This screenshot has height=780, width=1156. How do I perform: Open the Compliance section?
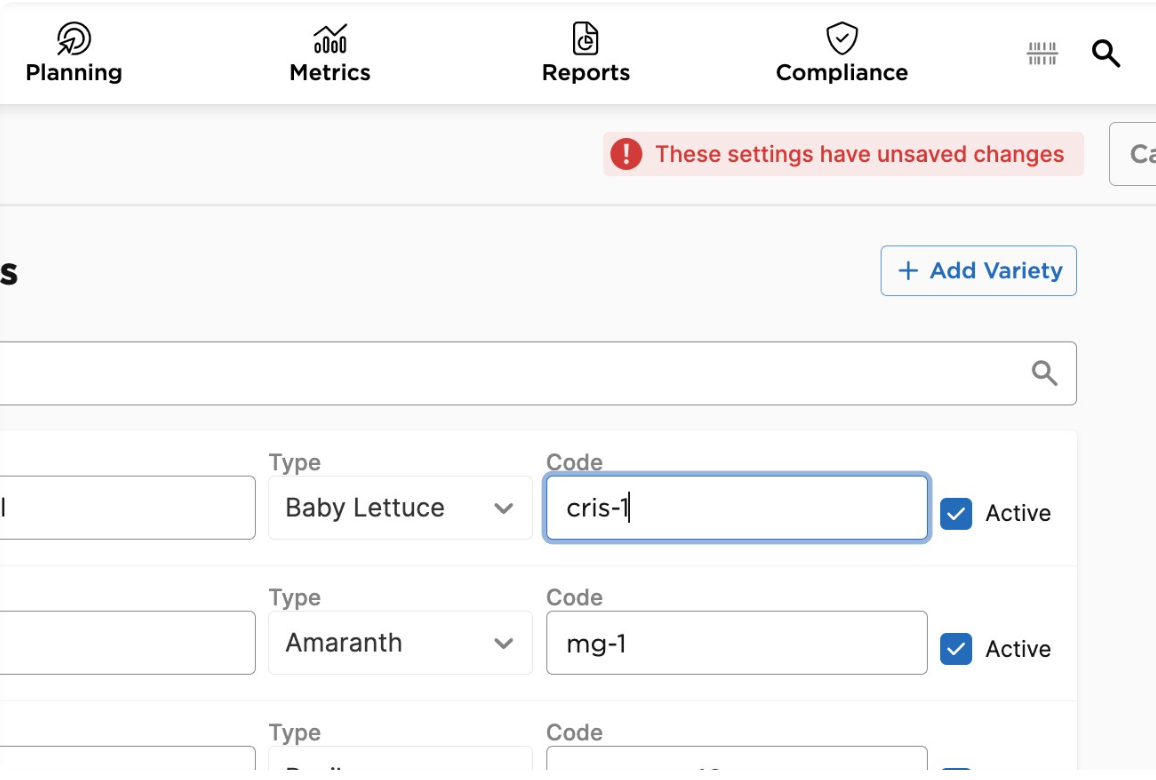pyautogui.click(x=841, y=52)
